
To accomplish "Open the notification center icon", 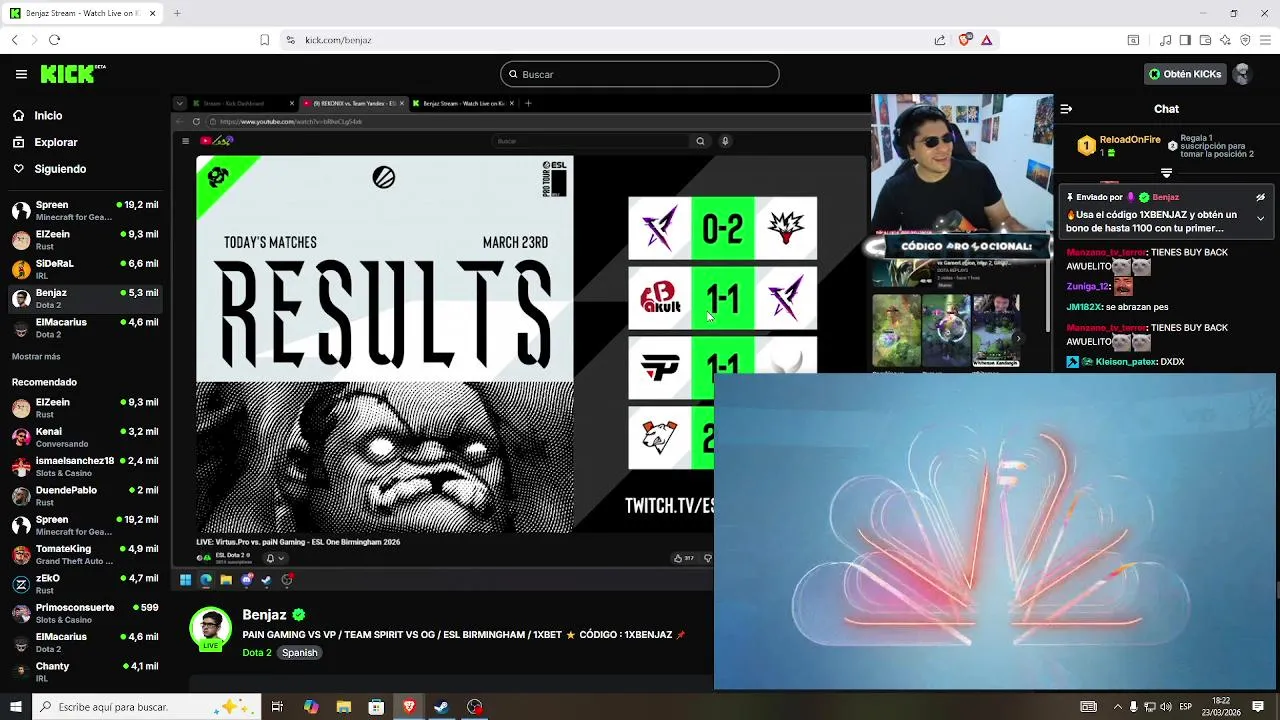I will tap(1258, 707).
